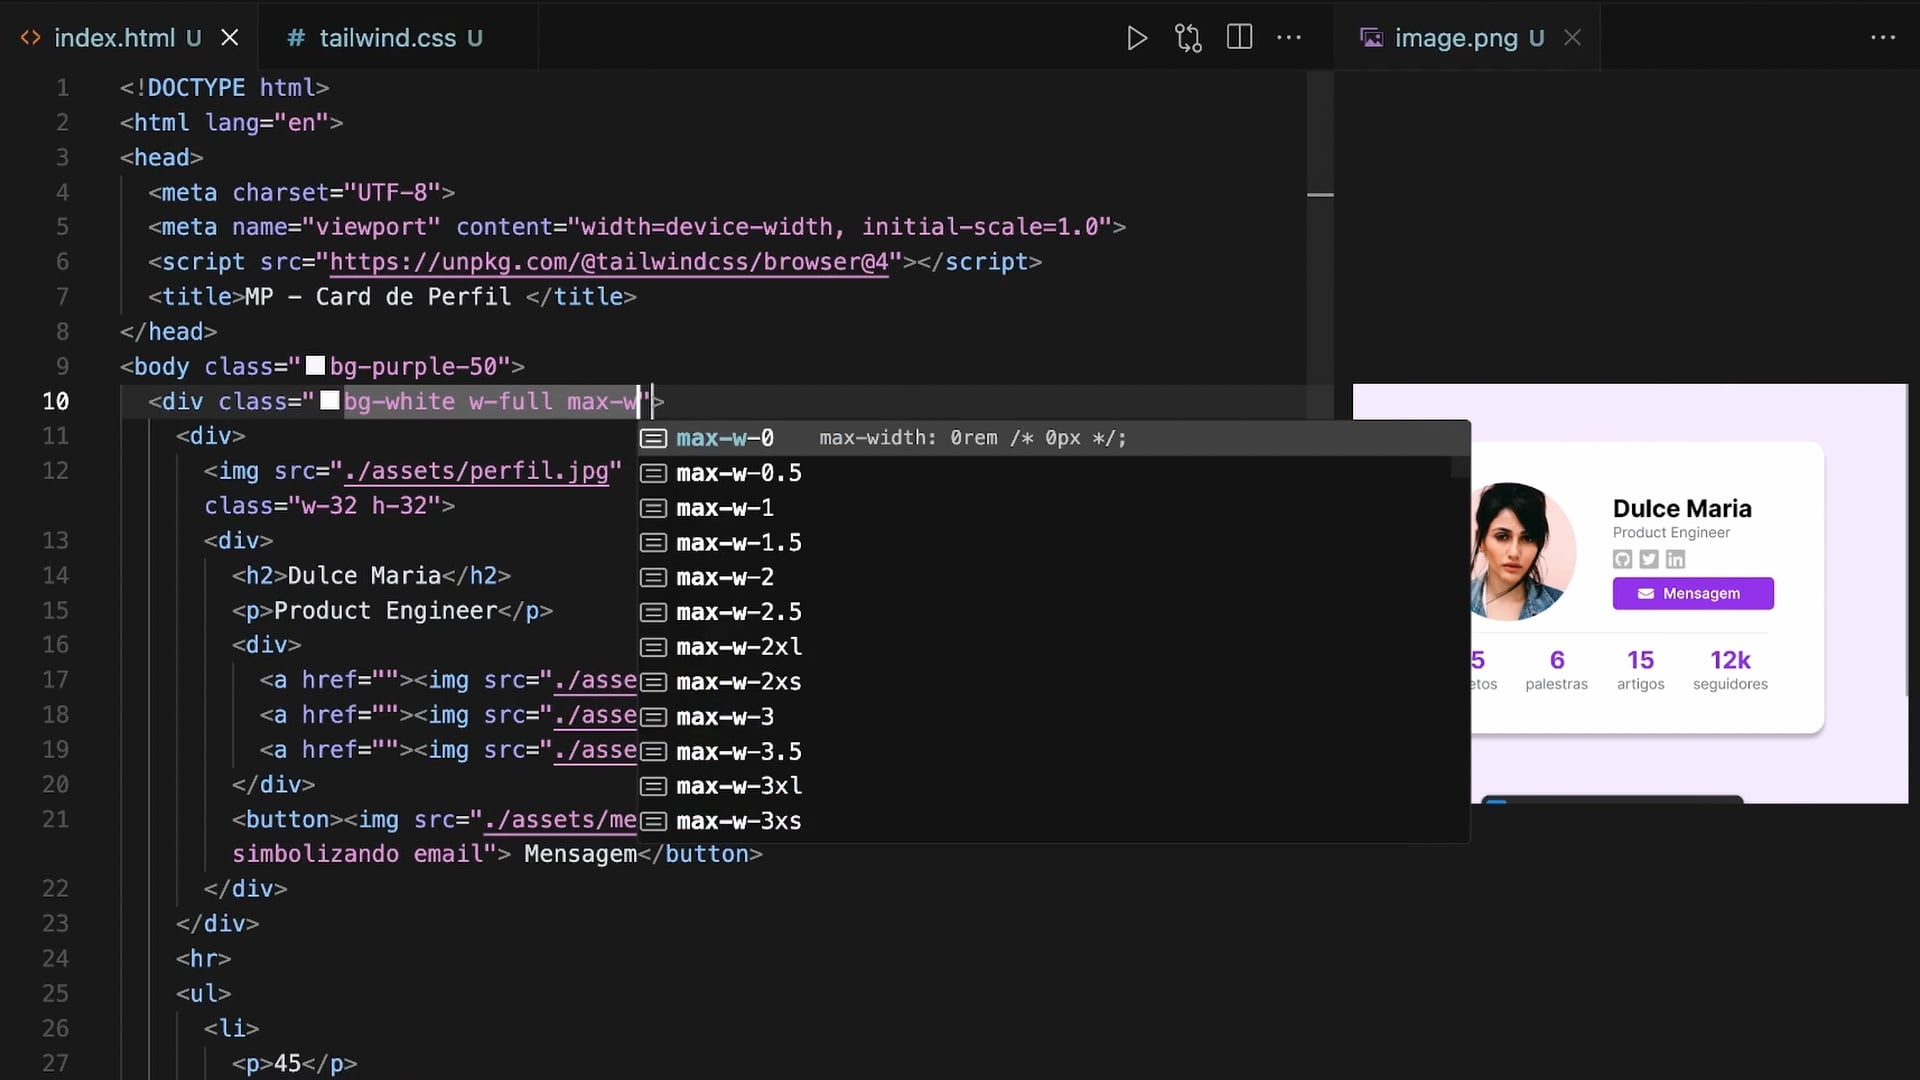
Task: Pick max-w-1 from autocomplete list
Action: click(x=1054, y=508)
